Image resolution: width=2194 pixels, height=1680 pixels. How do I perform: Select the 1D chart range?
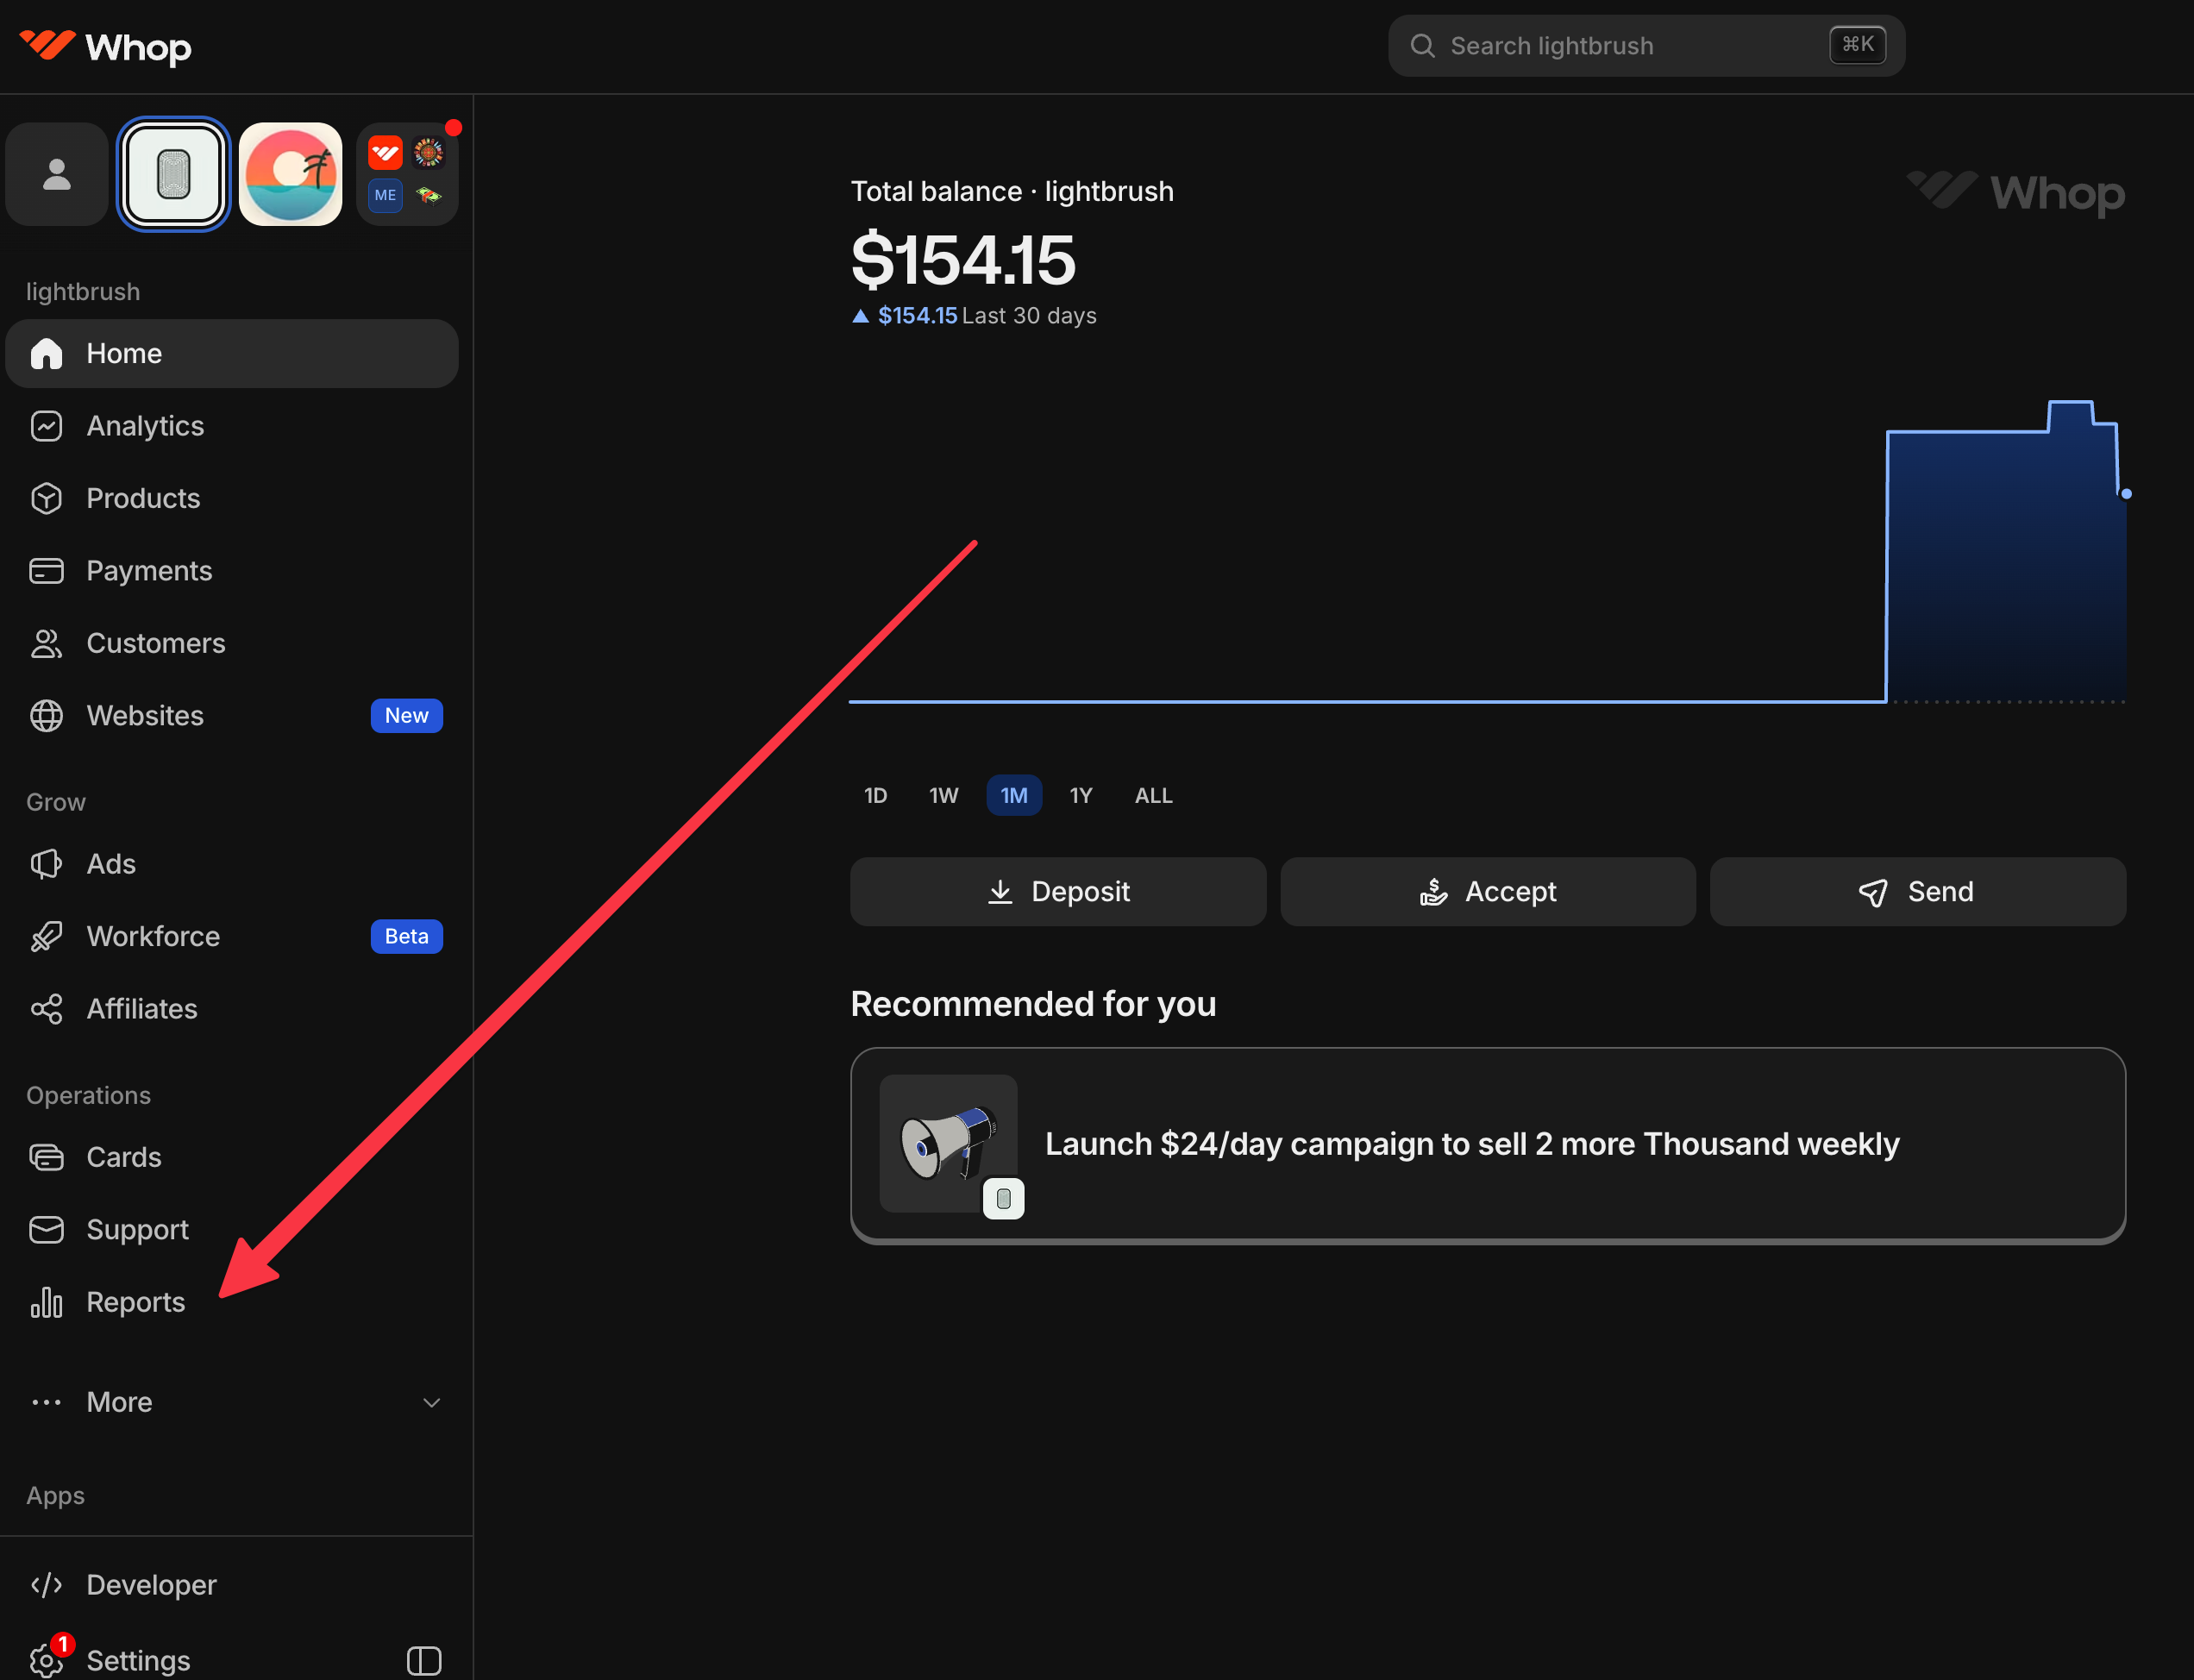click(x=875, y=796)
